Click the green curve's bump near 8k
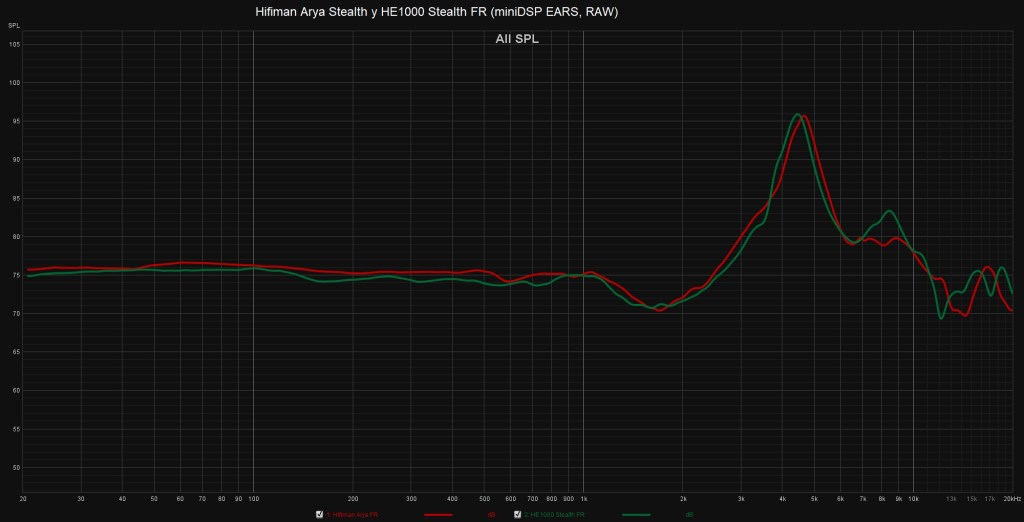The width and height of the screenshot is (1024, 522). point(887,211)
